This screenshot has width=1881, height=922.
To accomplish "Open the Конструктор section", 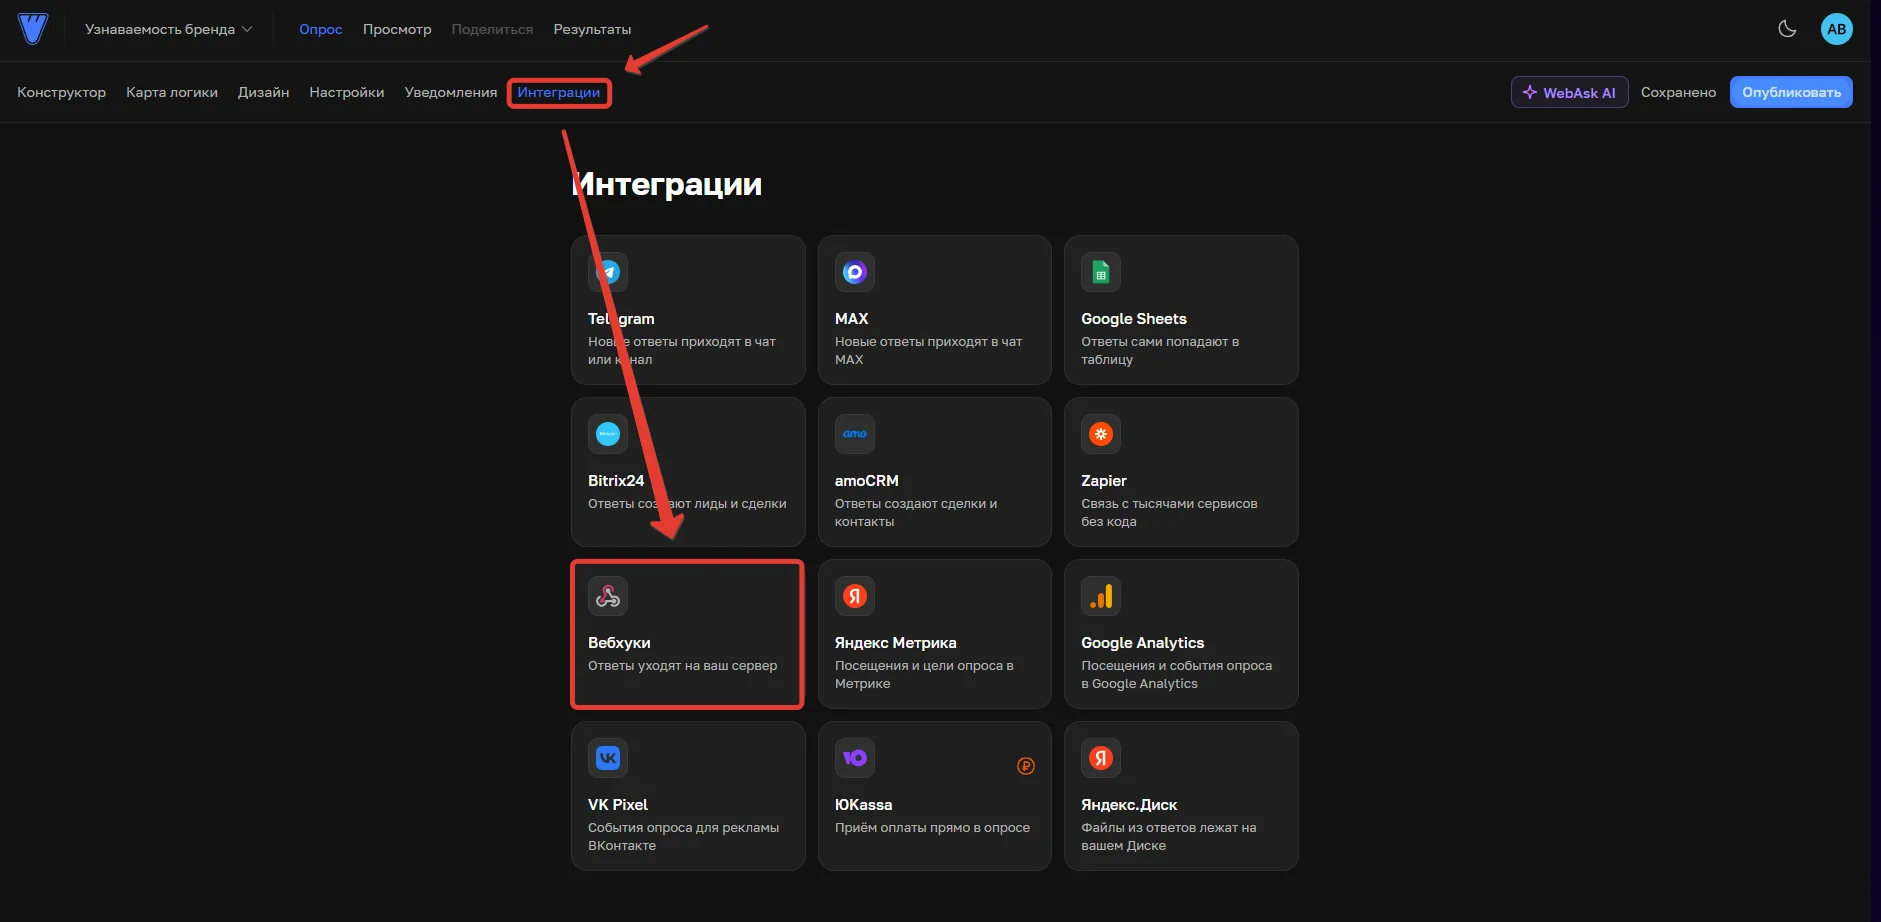I will click(x=61, y=92).
